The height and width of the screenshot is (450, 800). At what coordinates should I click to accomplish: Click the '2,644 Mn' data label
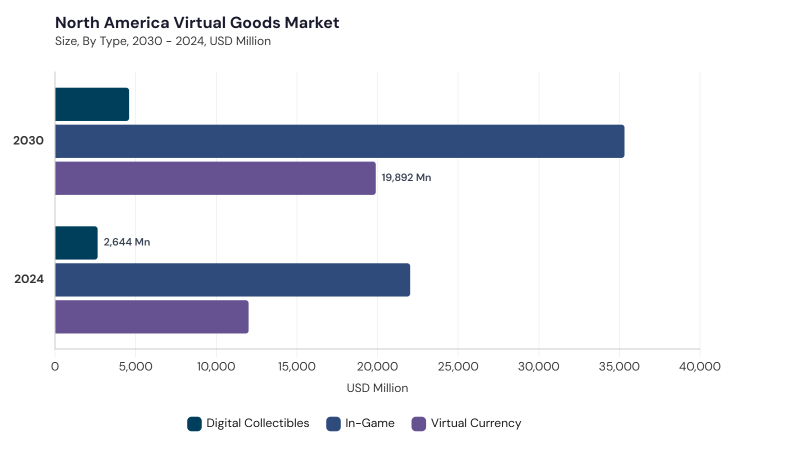pos(127,242)
